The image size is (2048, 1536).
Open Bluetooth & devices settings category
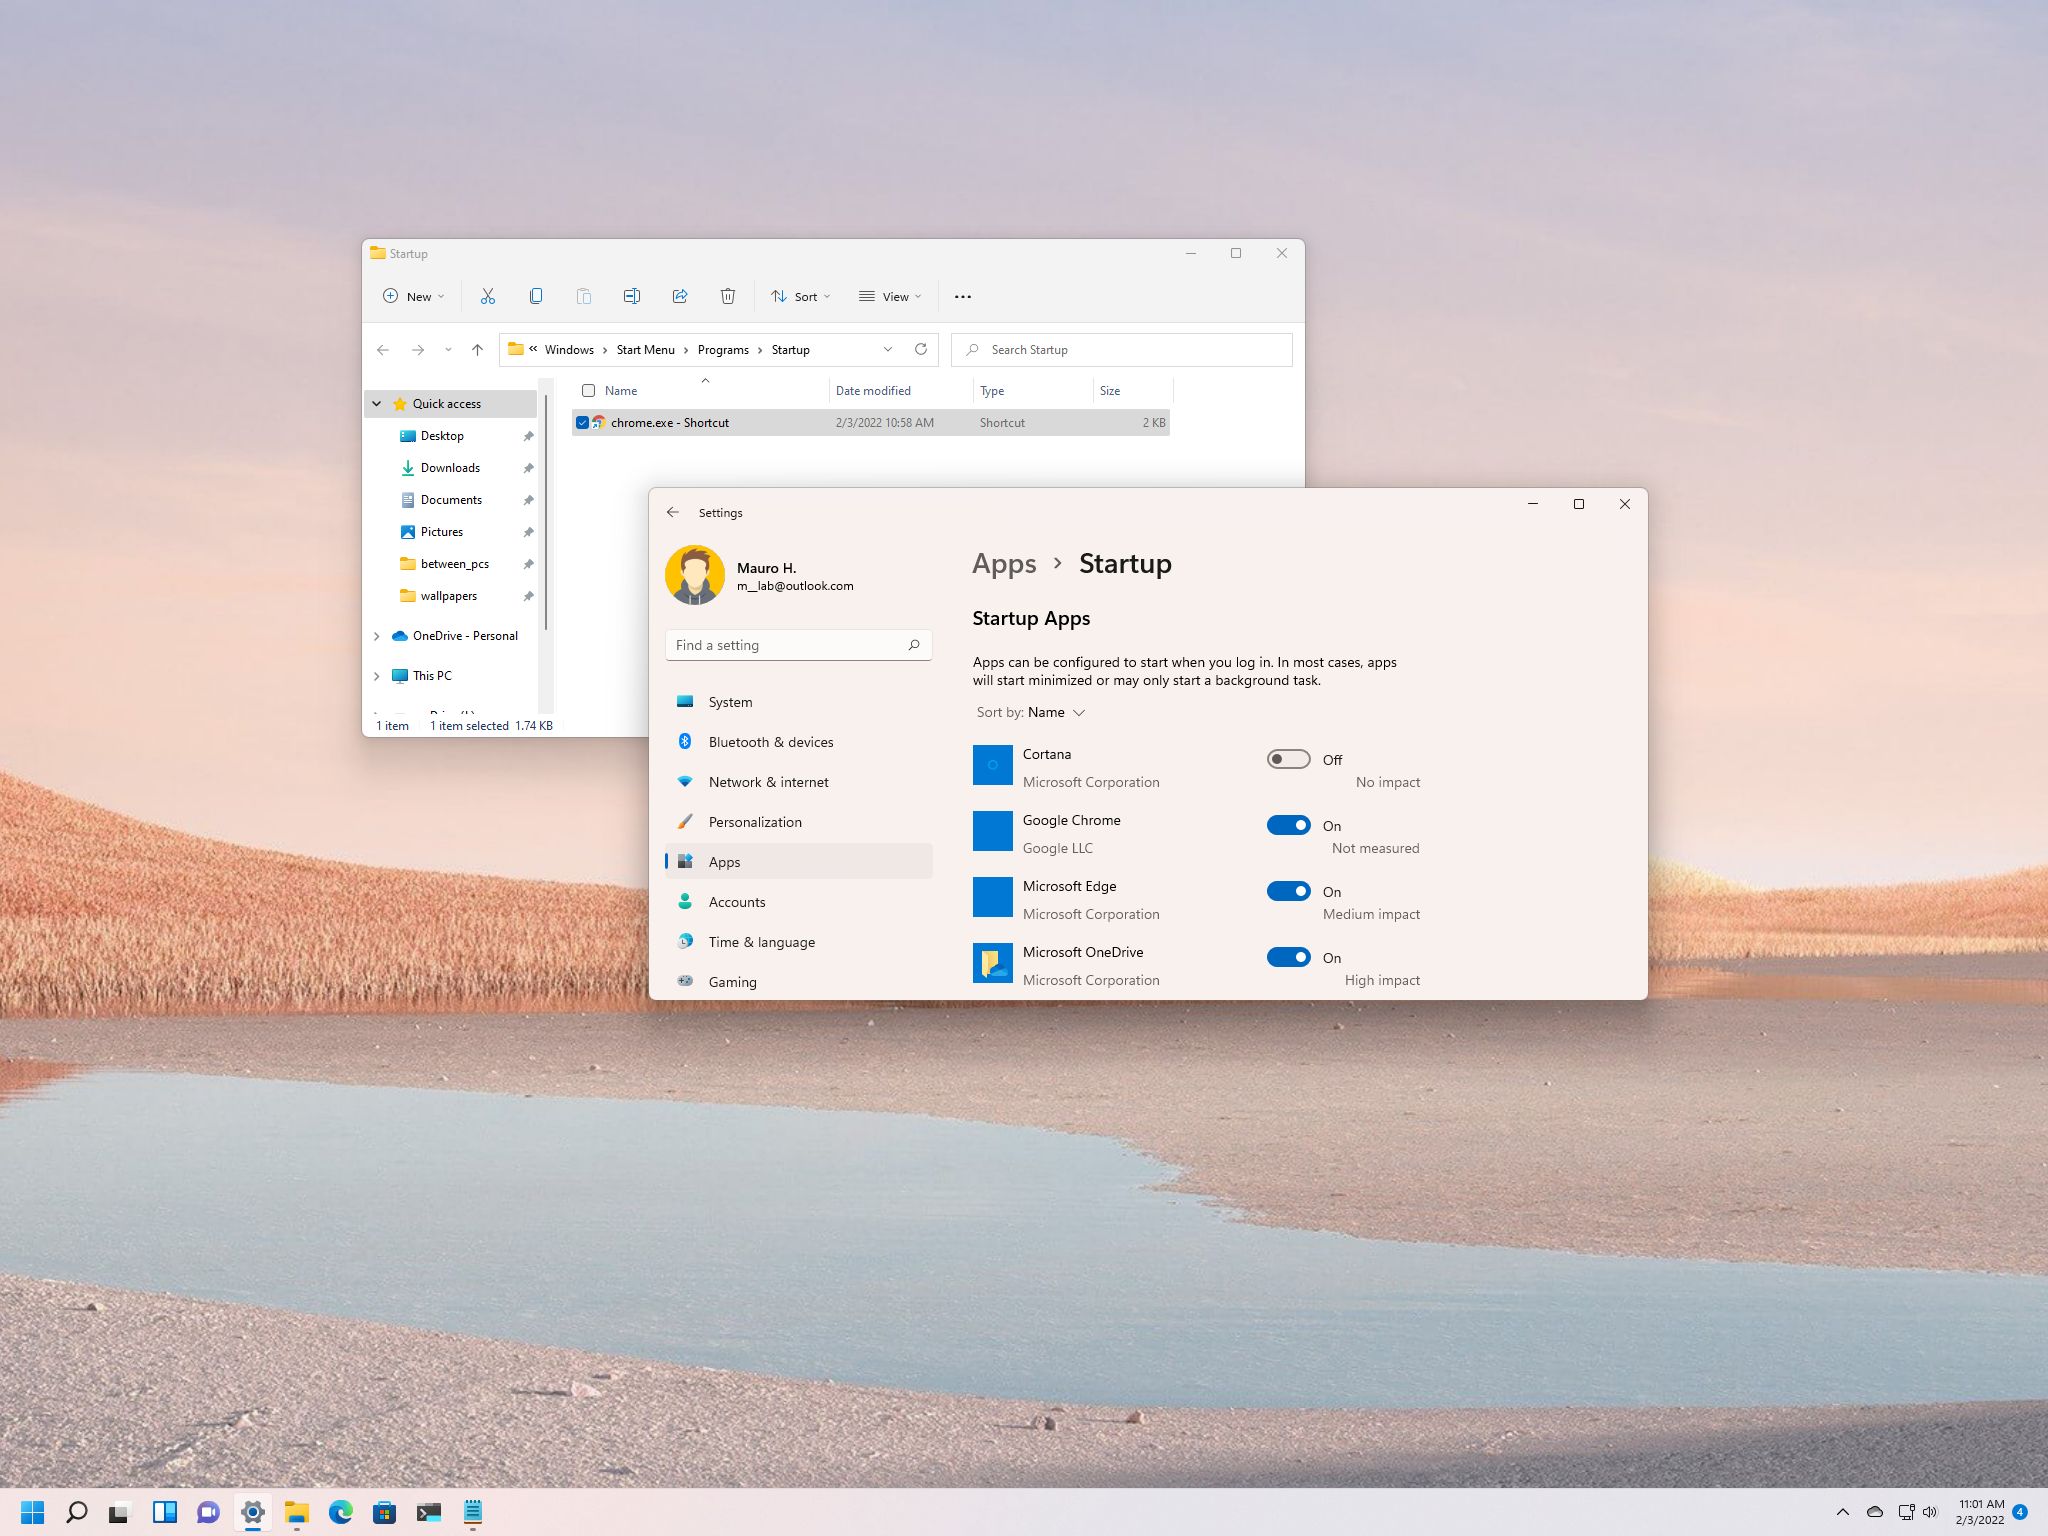coord(799,742)
